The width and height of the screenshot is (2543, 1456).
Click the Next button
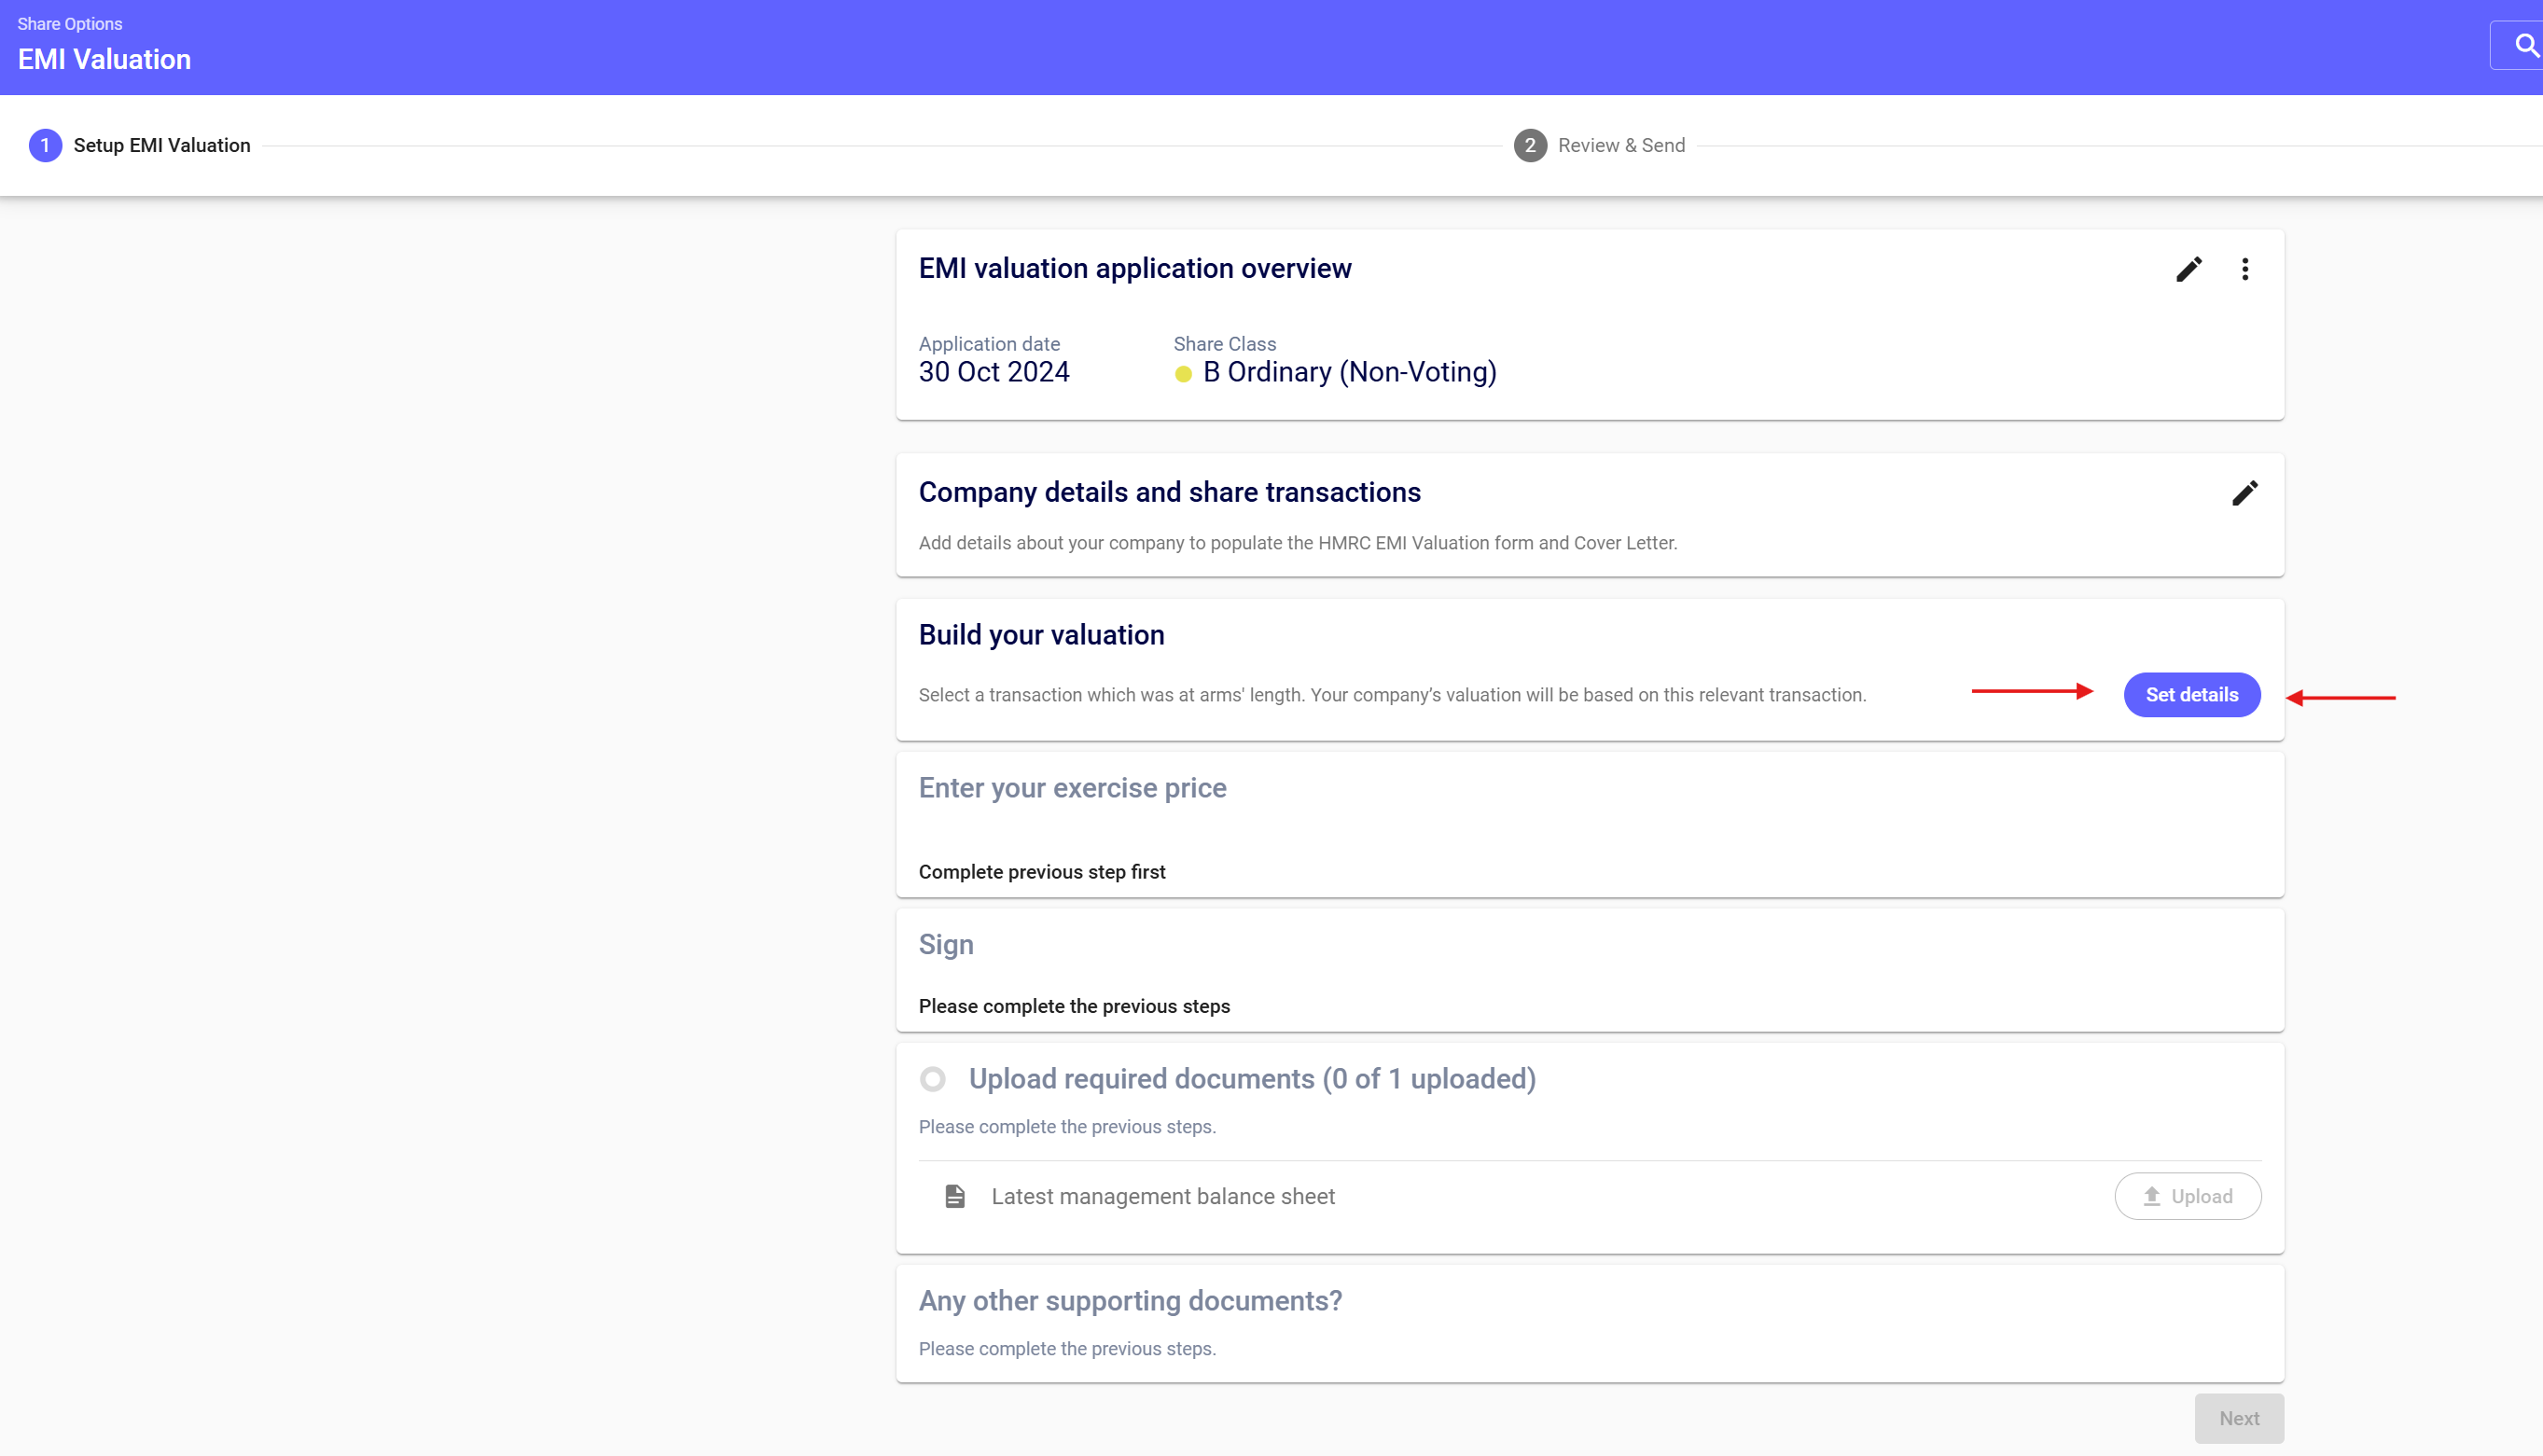(x=2238, y=1418)
